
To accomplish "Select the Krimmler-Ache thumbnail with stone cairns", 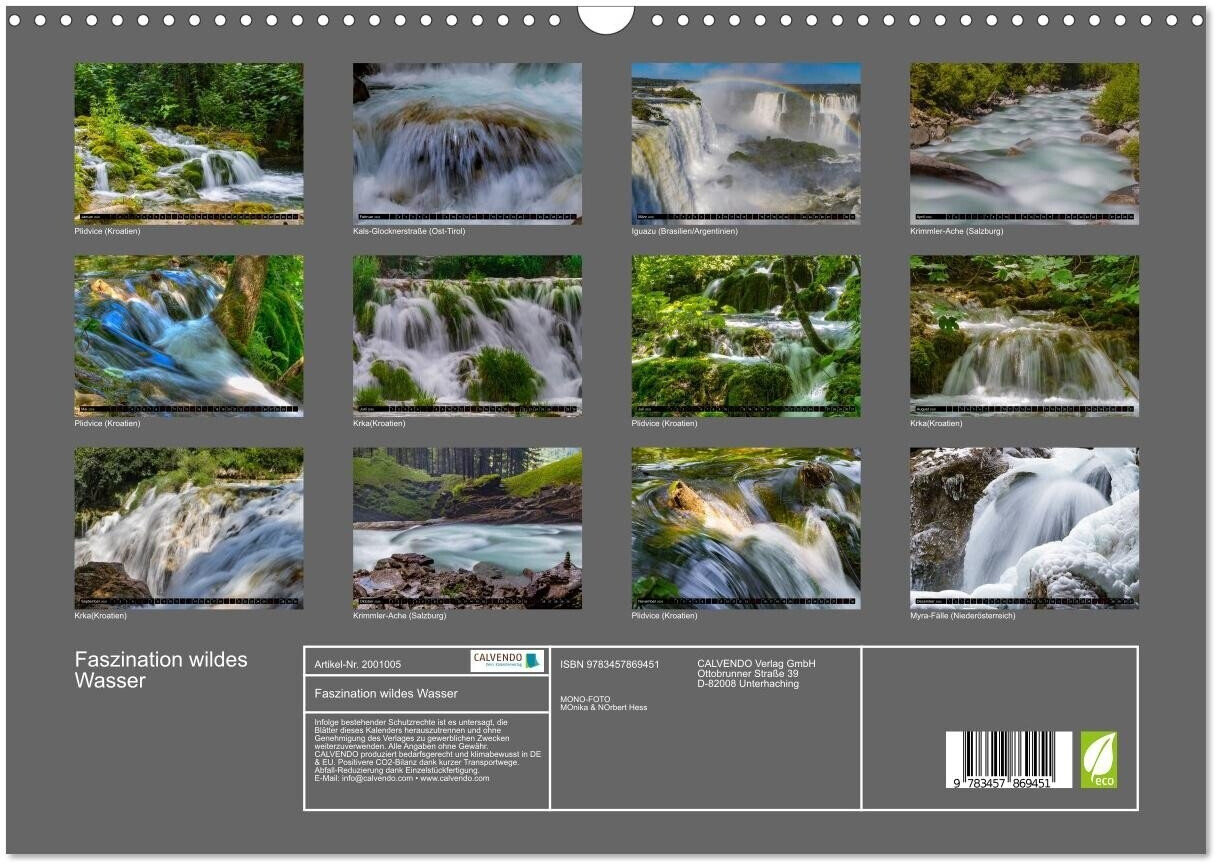I will tap(467, 527).
